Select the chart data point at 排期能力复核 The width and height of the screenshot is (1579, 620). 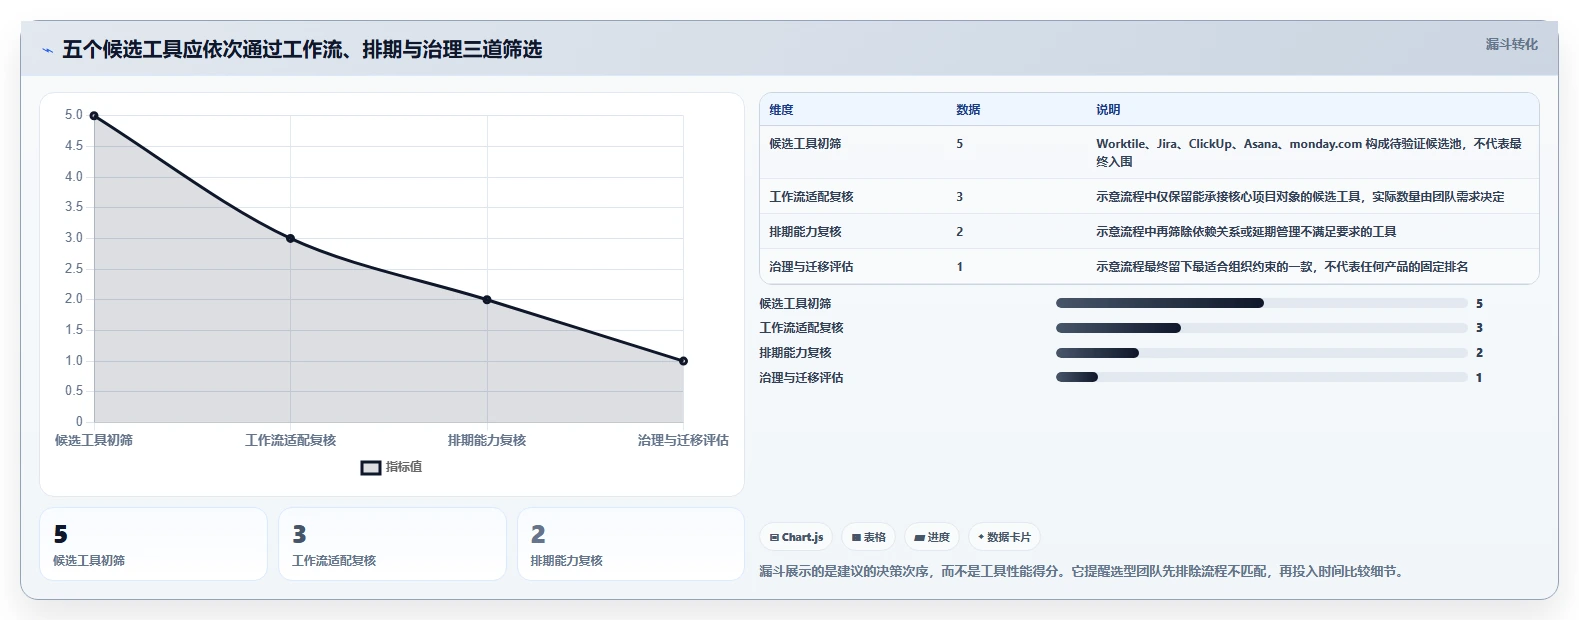pos(487,299)
